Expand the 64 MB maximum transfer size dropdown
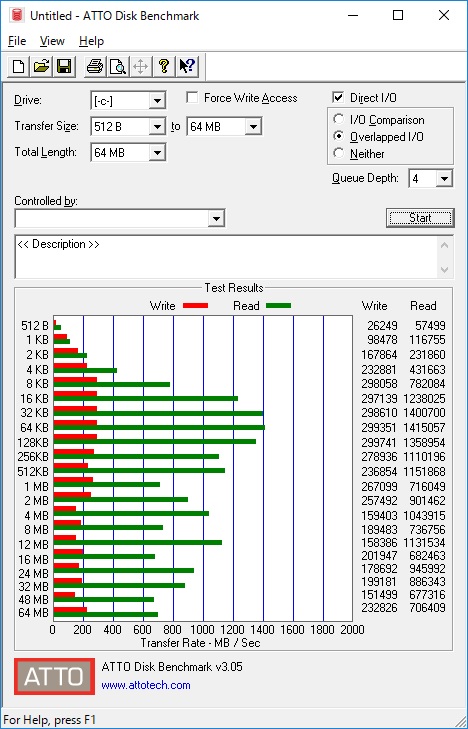468x729 pixels. tap(253, 126)
